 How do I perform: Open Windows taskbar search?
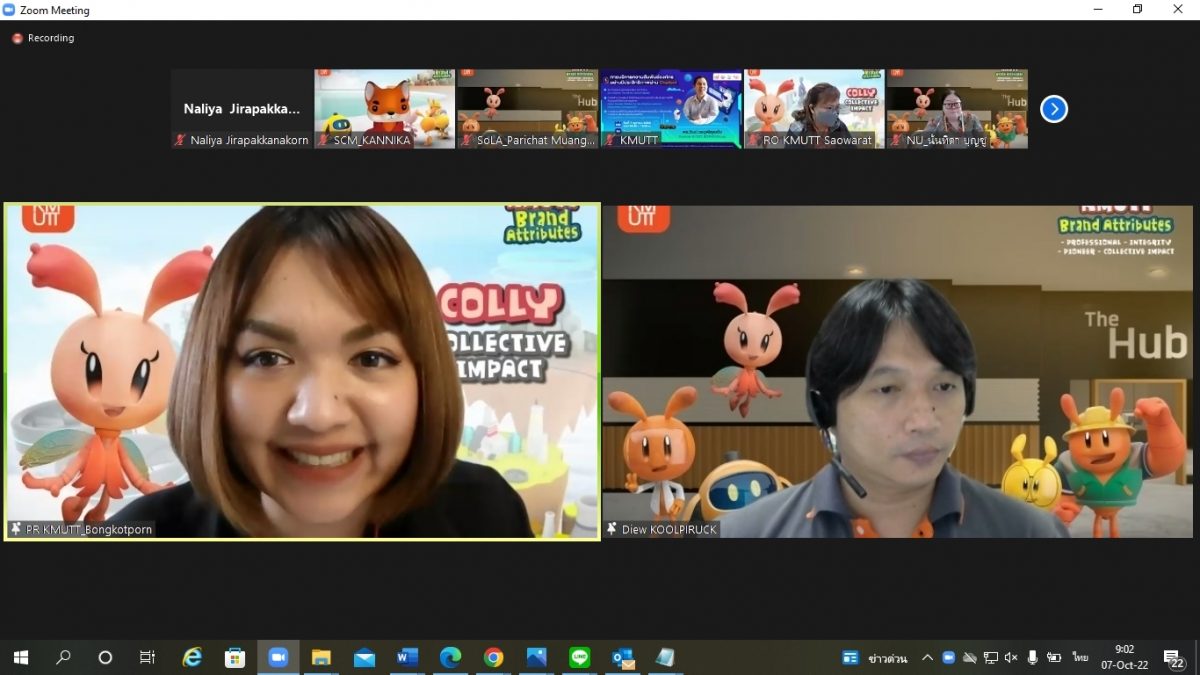(63, 657)
